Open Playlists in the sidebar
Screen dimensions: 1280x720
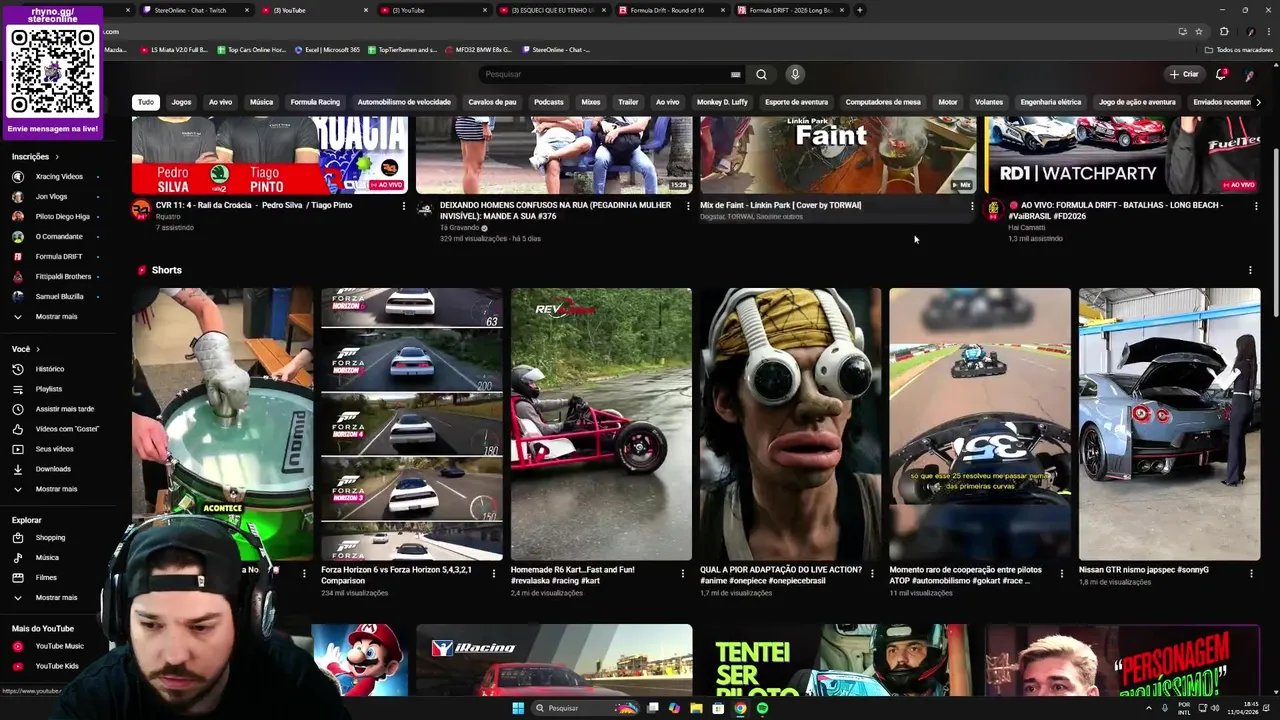click(x=50, y=389)
